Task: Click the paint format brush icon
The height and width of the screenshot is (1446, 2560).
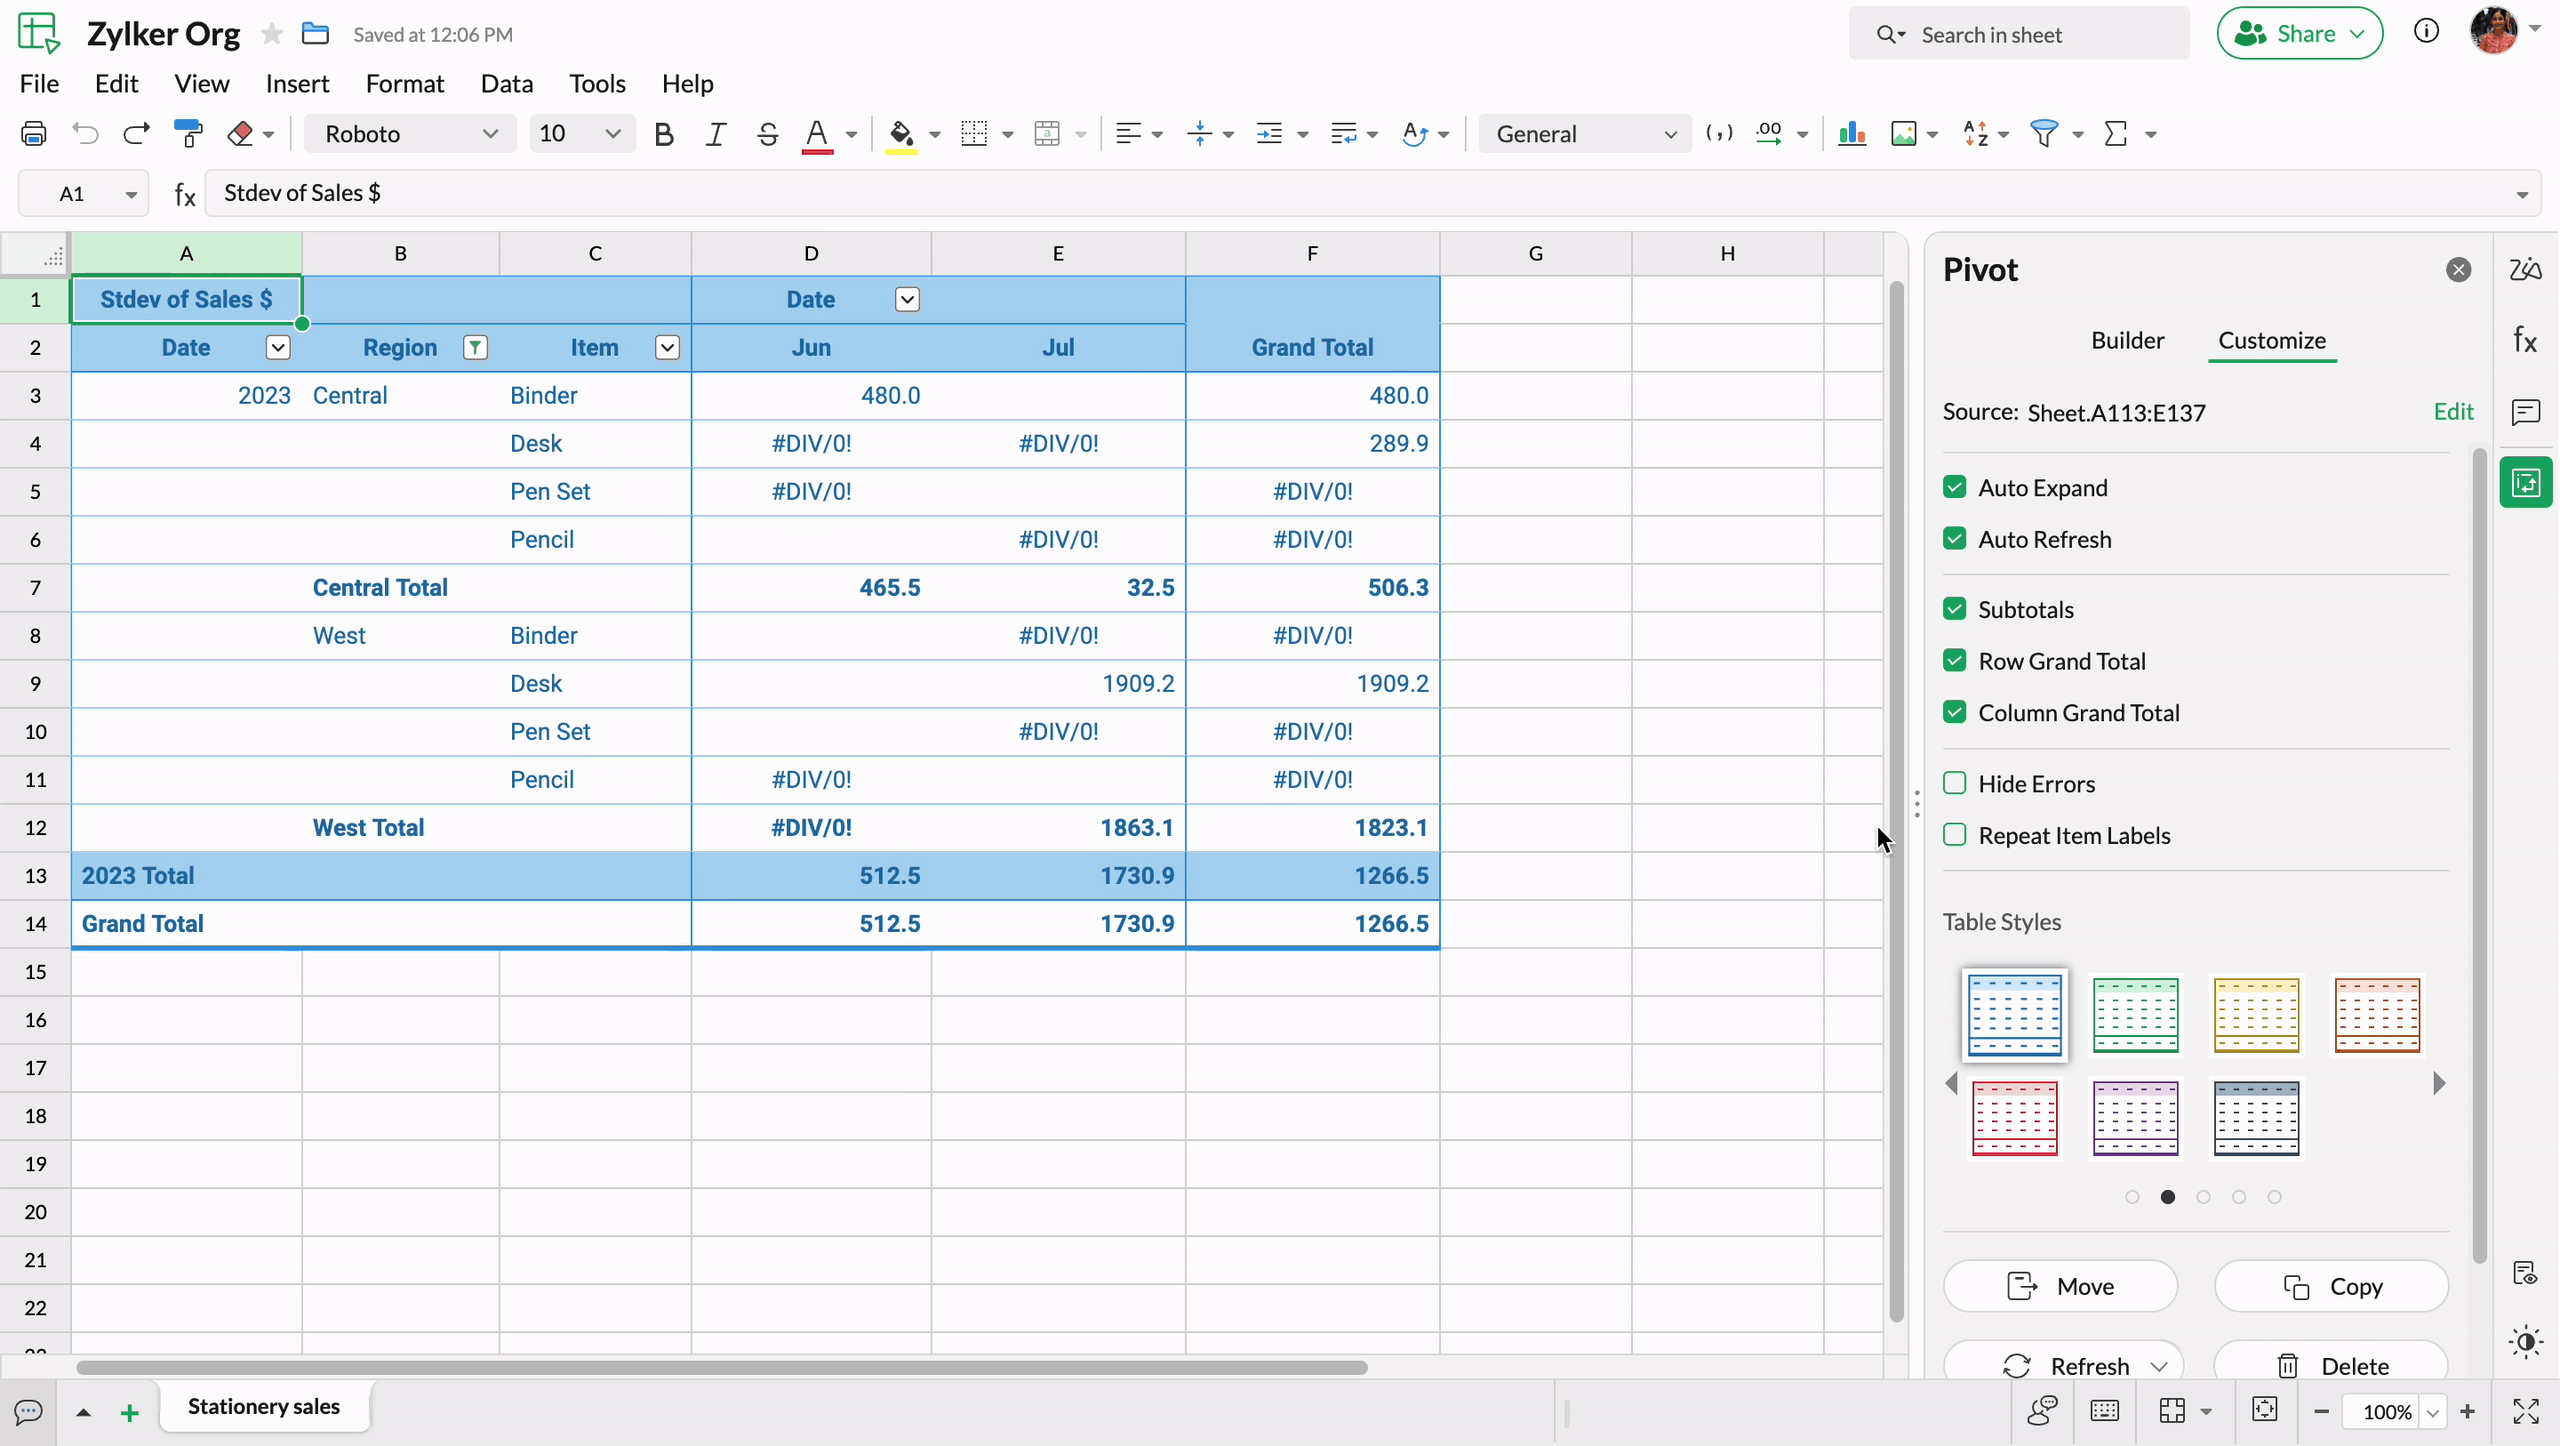Action: coord(188,133)
